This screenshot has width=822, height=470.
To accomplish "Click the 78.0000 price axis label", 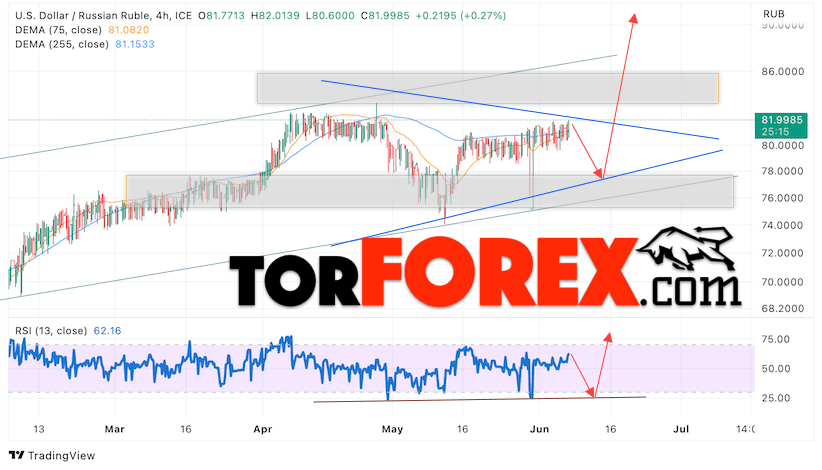I will [783, 171].
